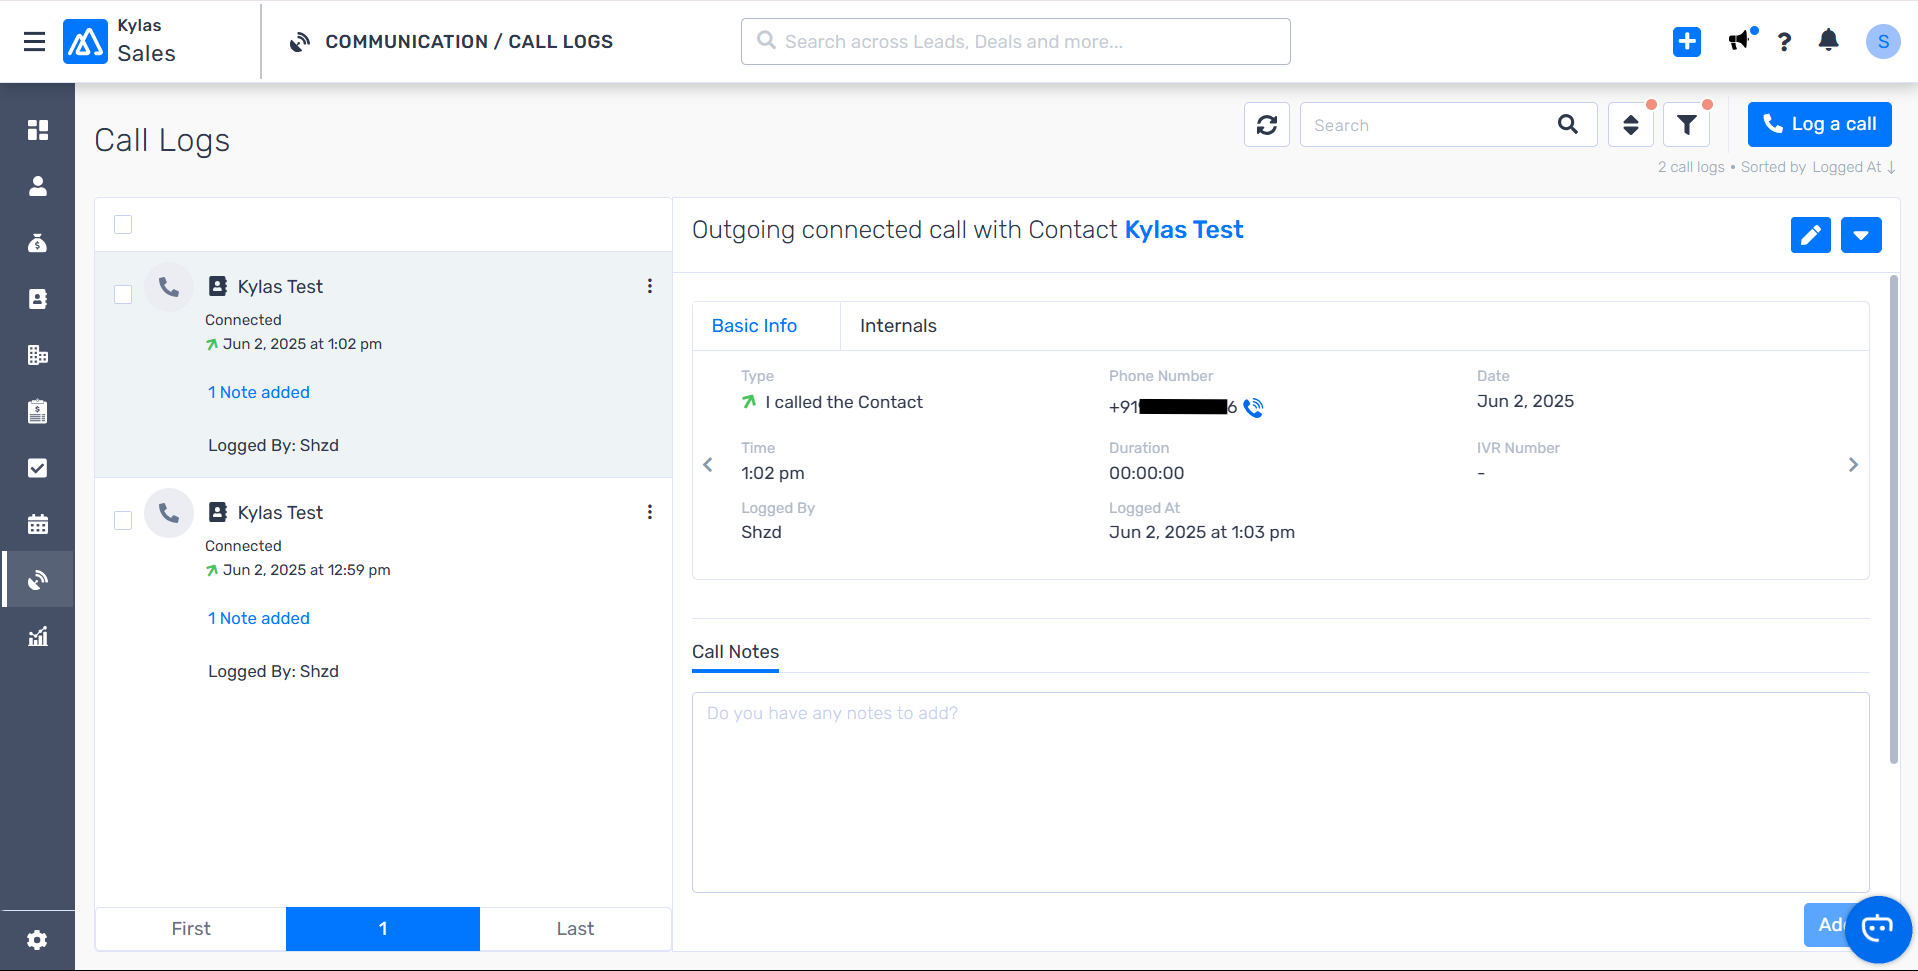Viewport: 1918px width, 971px height.
Task: Go to Last page of call logs
Action: (575, 929)
